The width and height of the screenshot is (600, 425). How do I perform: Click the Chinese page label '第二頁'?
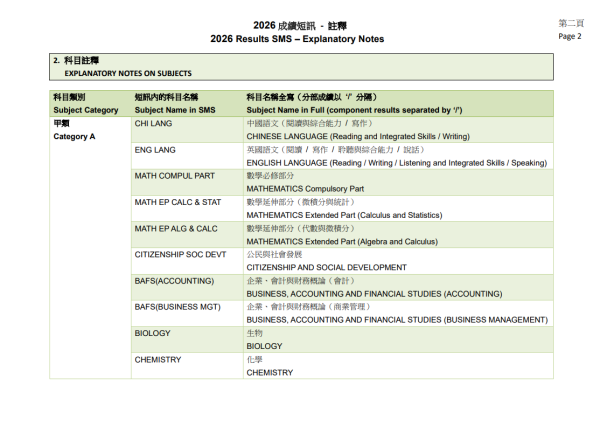point(571,24)
